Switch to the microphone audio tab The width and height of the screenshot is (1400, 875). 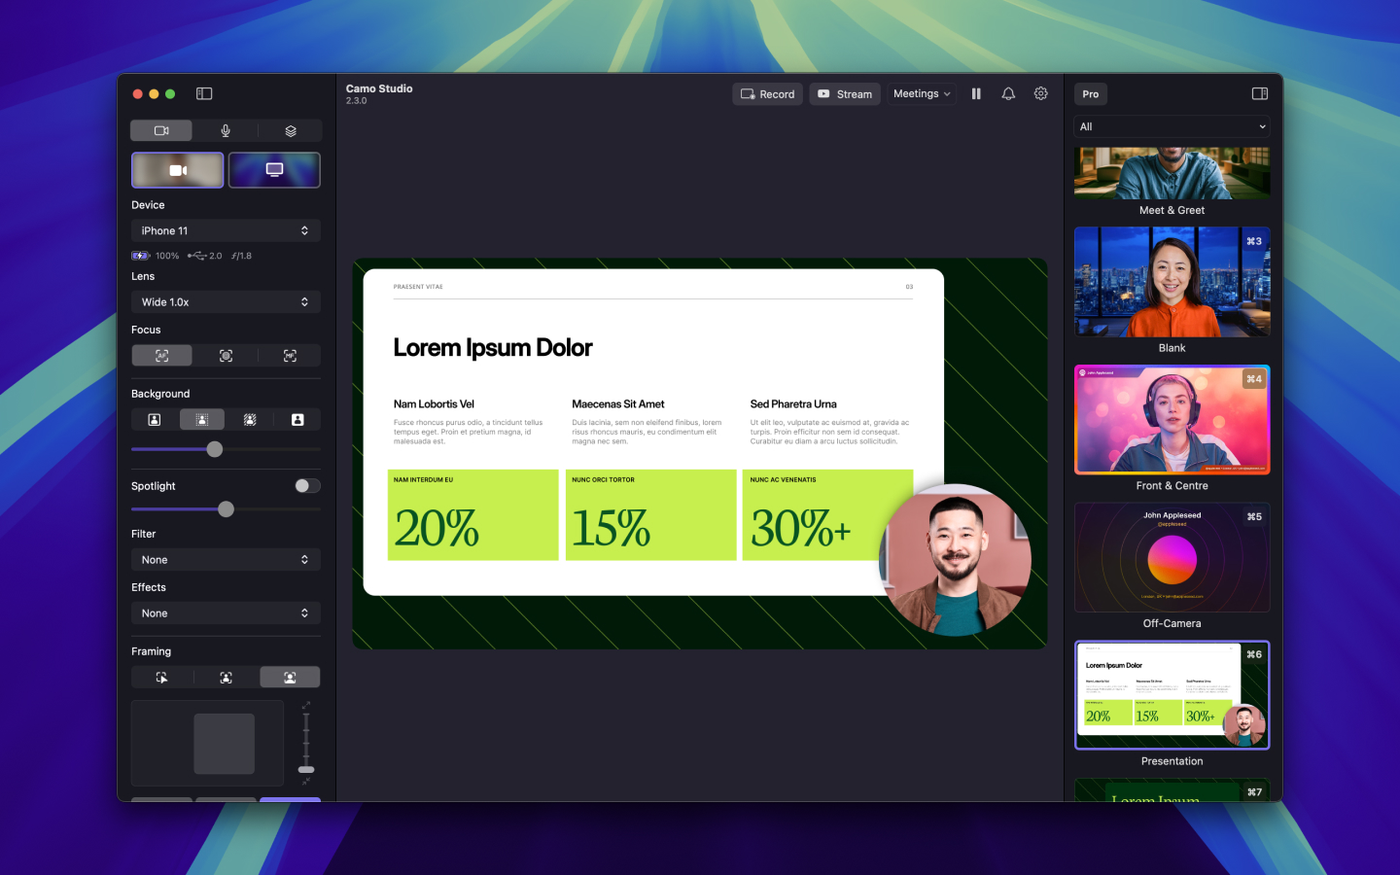(226, 131)
